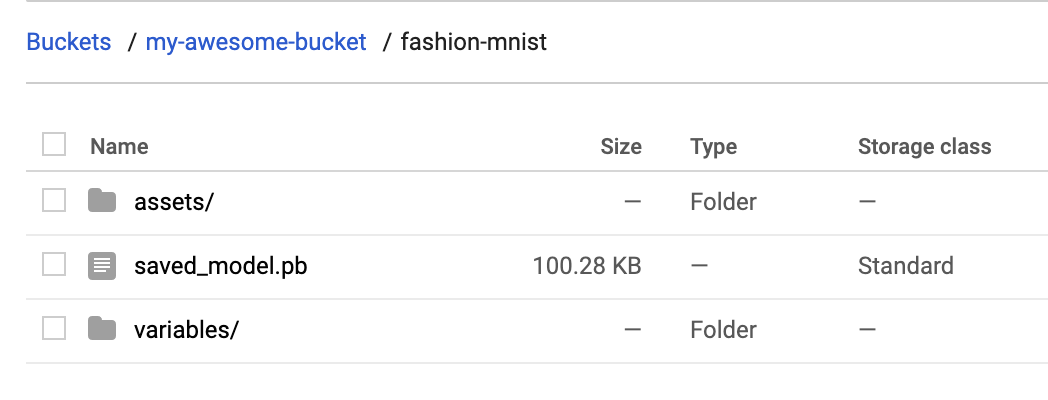The height and width of the screenshot is (400, 1048).
Task: Open the variables/ folder
Action: [186, 329]
